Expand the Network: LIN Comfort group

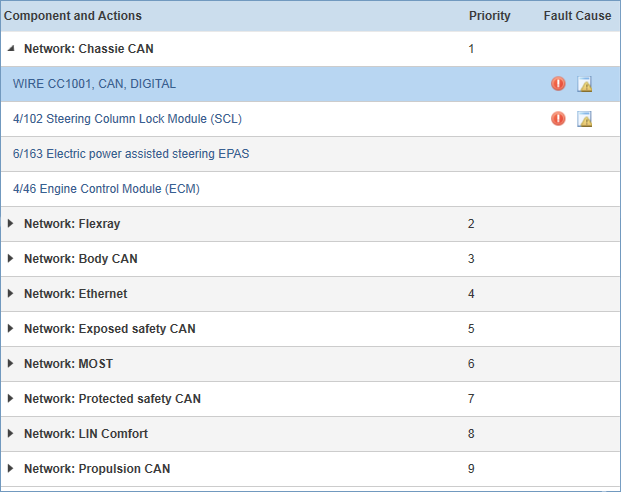click(x=11, y=433)
